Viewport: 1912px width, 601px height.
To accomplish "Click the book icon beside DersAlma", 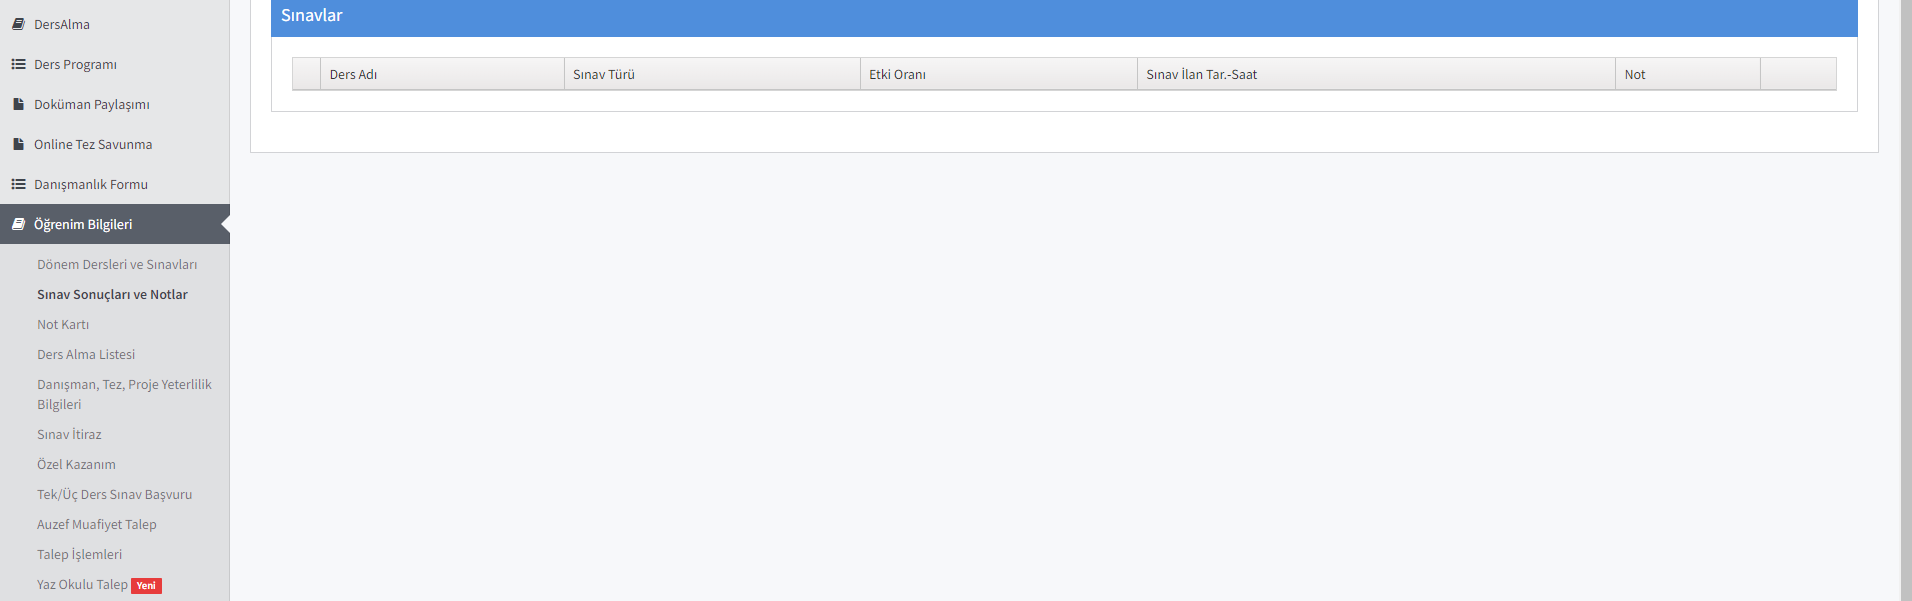I will (x=18, y=24).
